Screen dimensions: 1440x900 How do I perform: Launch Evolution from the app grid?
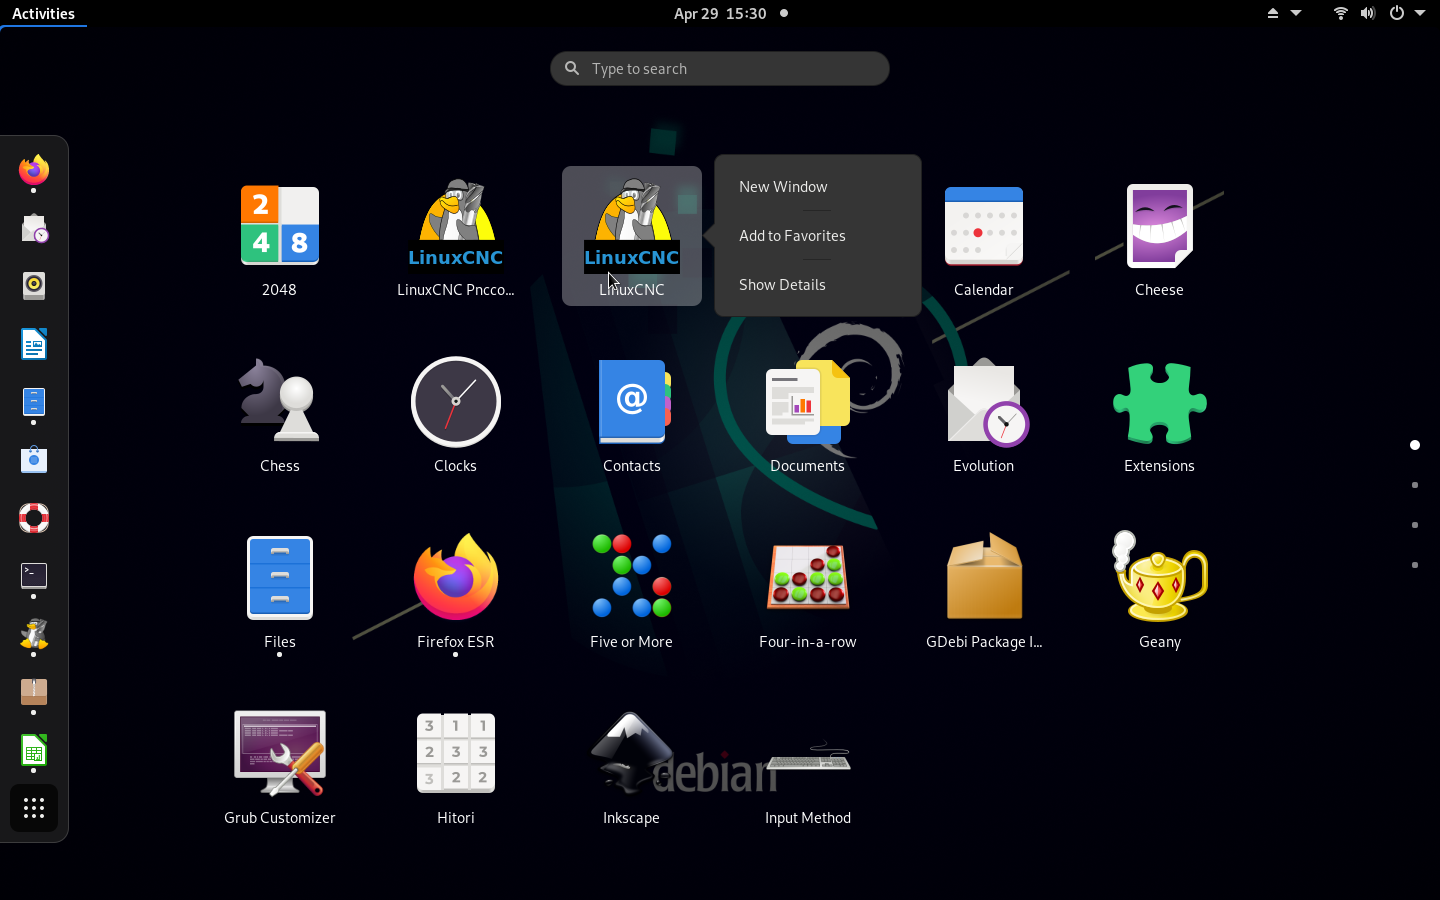pyautogui.click(x=986, y=402)
